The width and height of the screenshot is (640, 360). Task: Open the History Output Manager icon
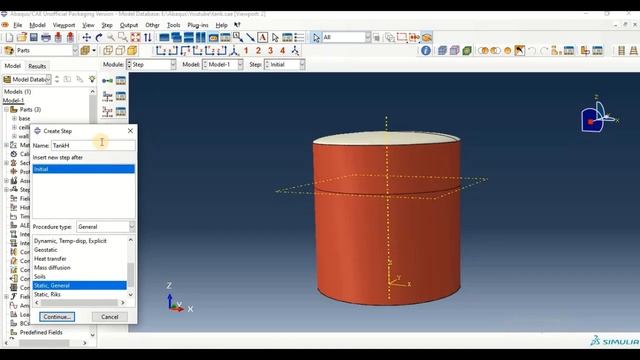pyautogui.click(x=121, y=111)
